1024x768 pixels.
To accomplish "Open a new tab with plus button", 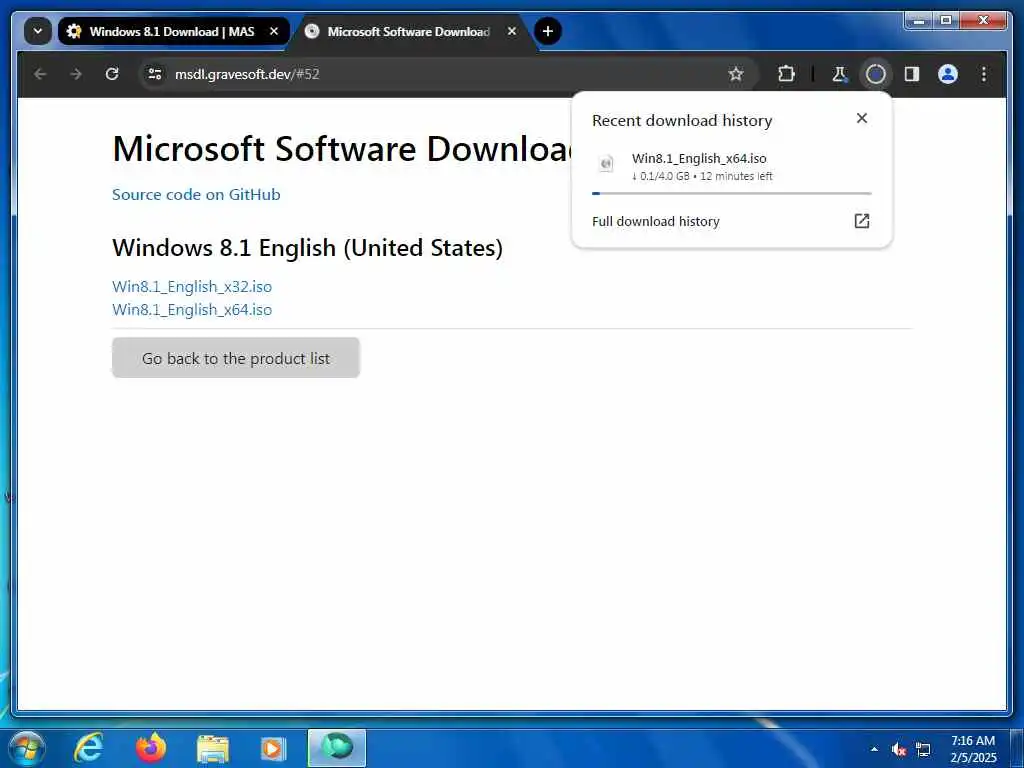I will (548, 31).
